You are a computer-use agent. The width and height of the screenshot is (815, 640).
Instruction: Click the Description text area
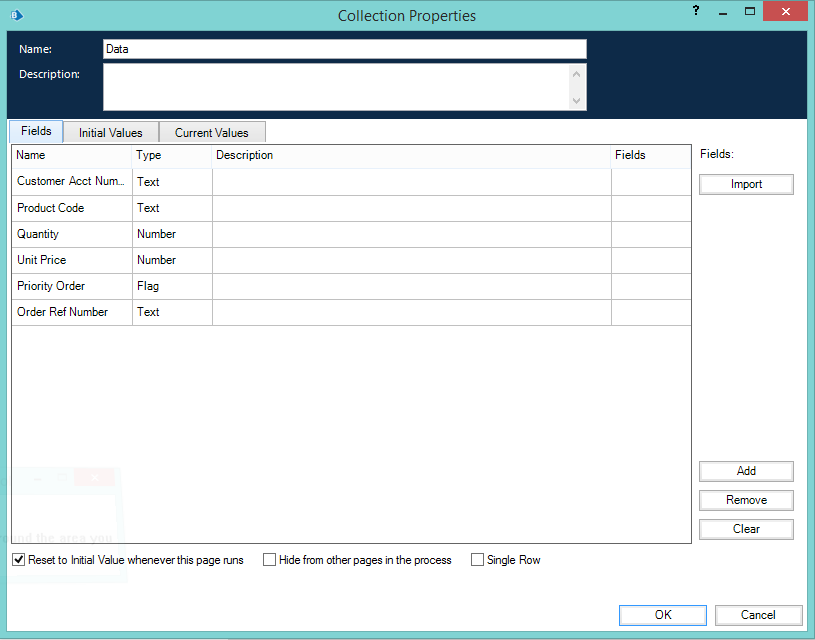pos(336,87)
